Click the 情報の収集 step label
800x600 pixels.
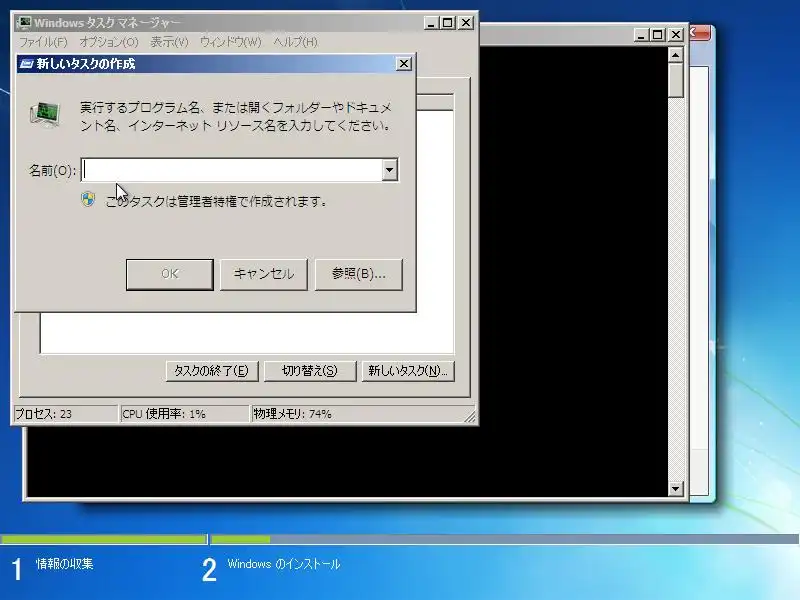[65, 564]
